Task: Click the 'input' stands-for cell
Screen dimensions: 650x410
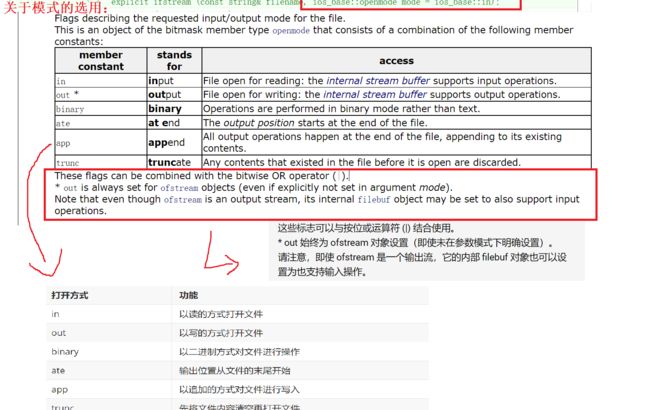Action: (x=174, y=81)
